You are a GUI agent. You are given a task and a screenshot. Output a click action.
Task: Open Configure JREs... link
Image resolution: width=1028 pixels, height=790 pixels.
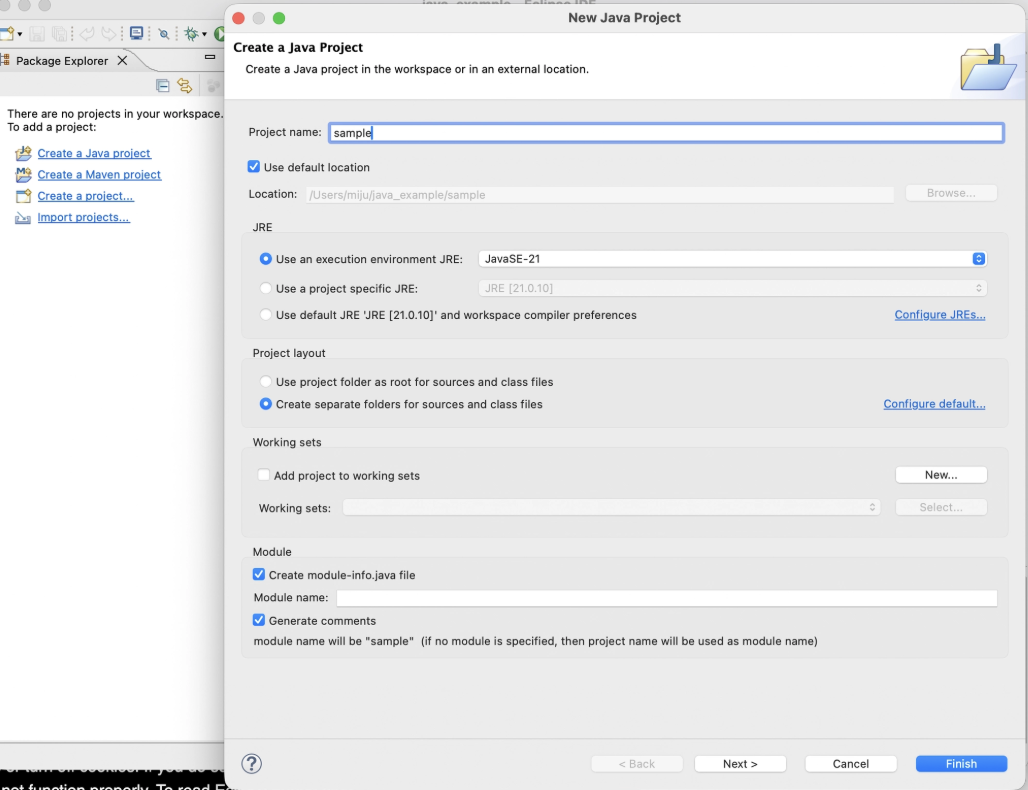tap(939, 315)
